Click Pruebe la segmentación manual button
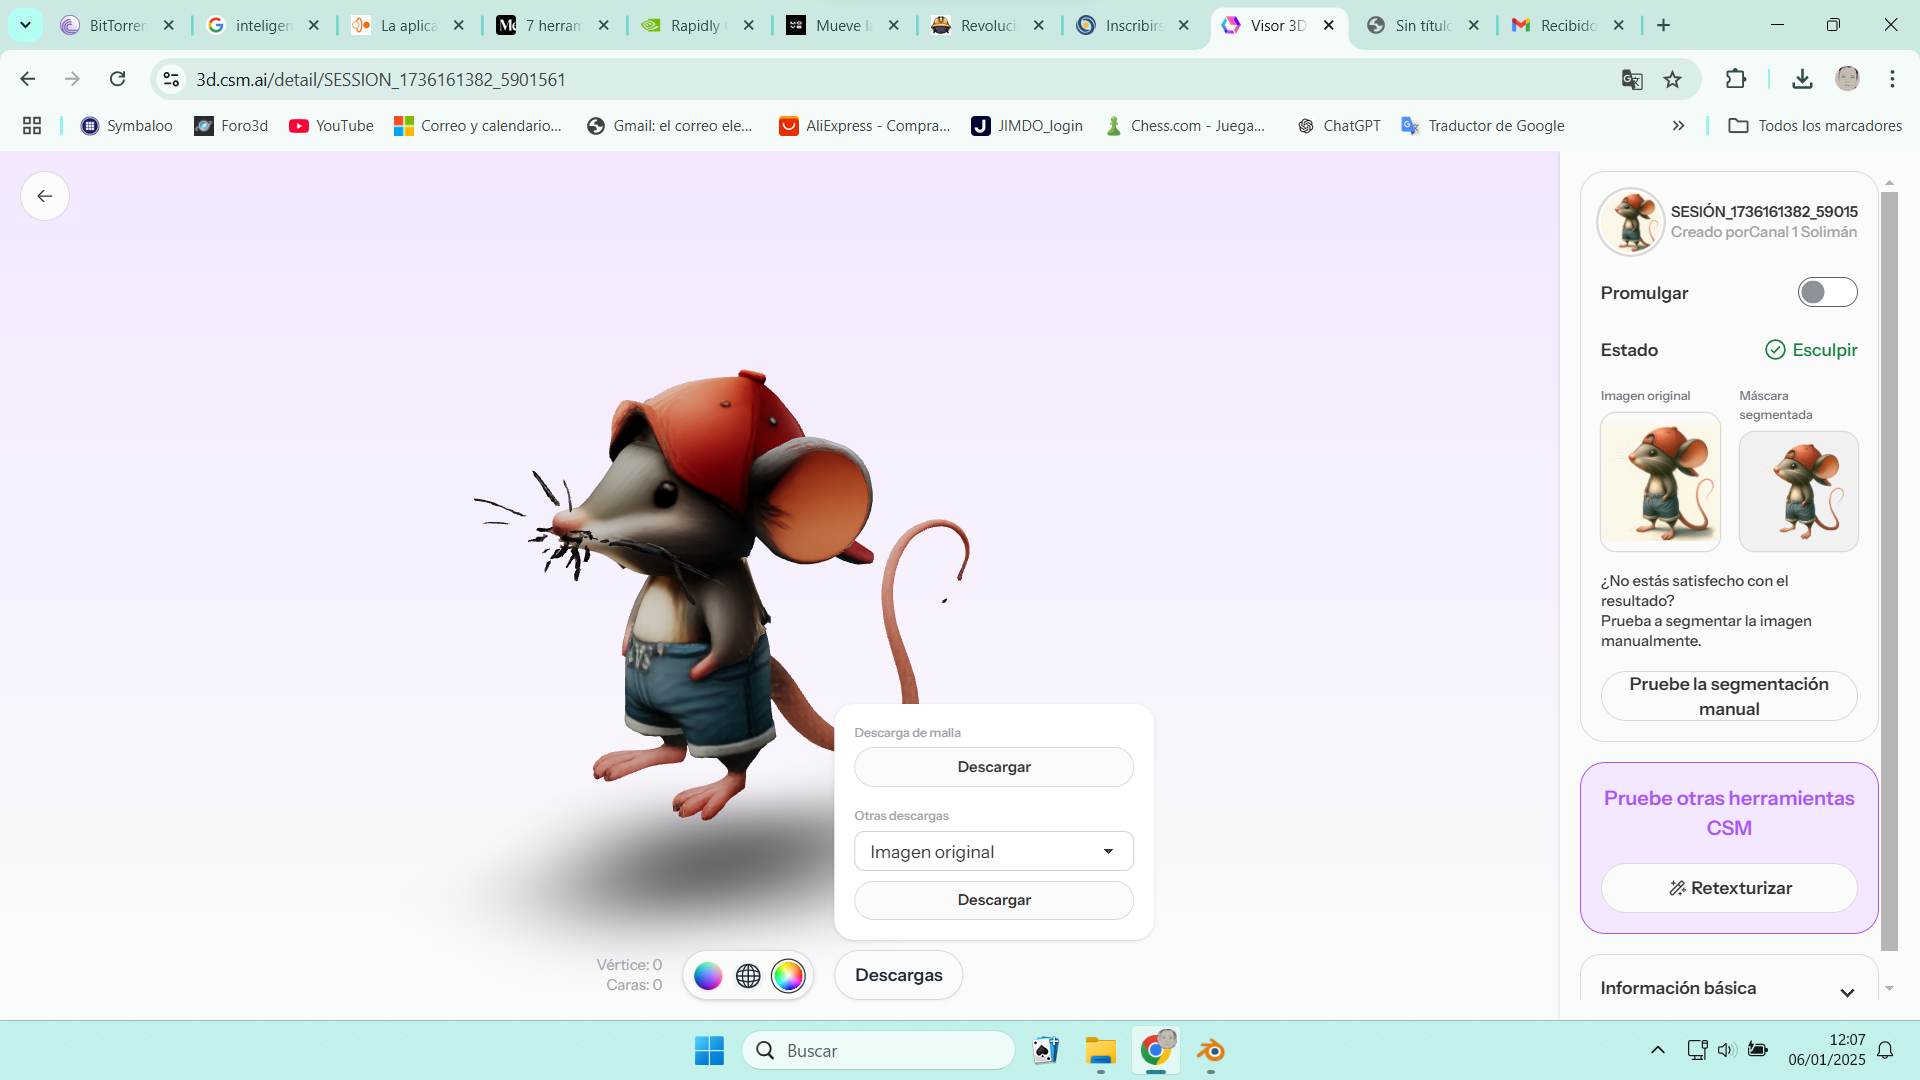Viewport: 1920px width, 1080px height. click(x=1729, y=696)
